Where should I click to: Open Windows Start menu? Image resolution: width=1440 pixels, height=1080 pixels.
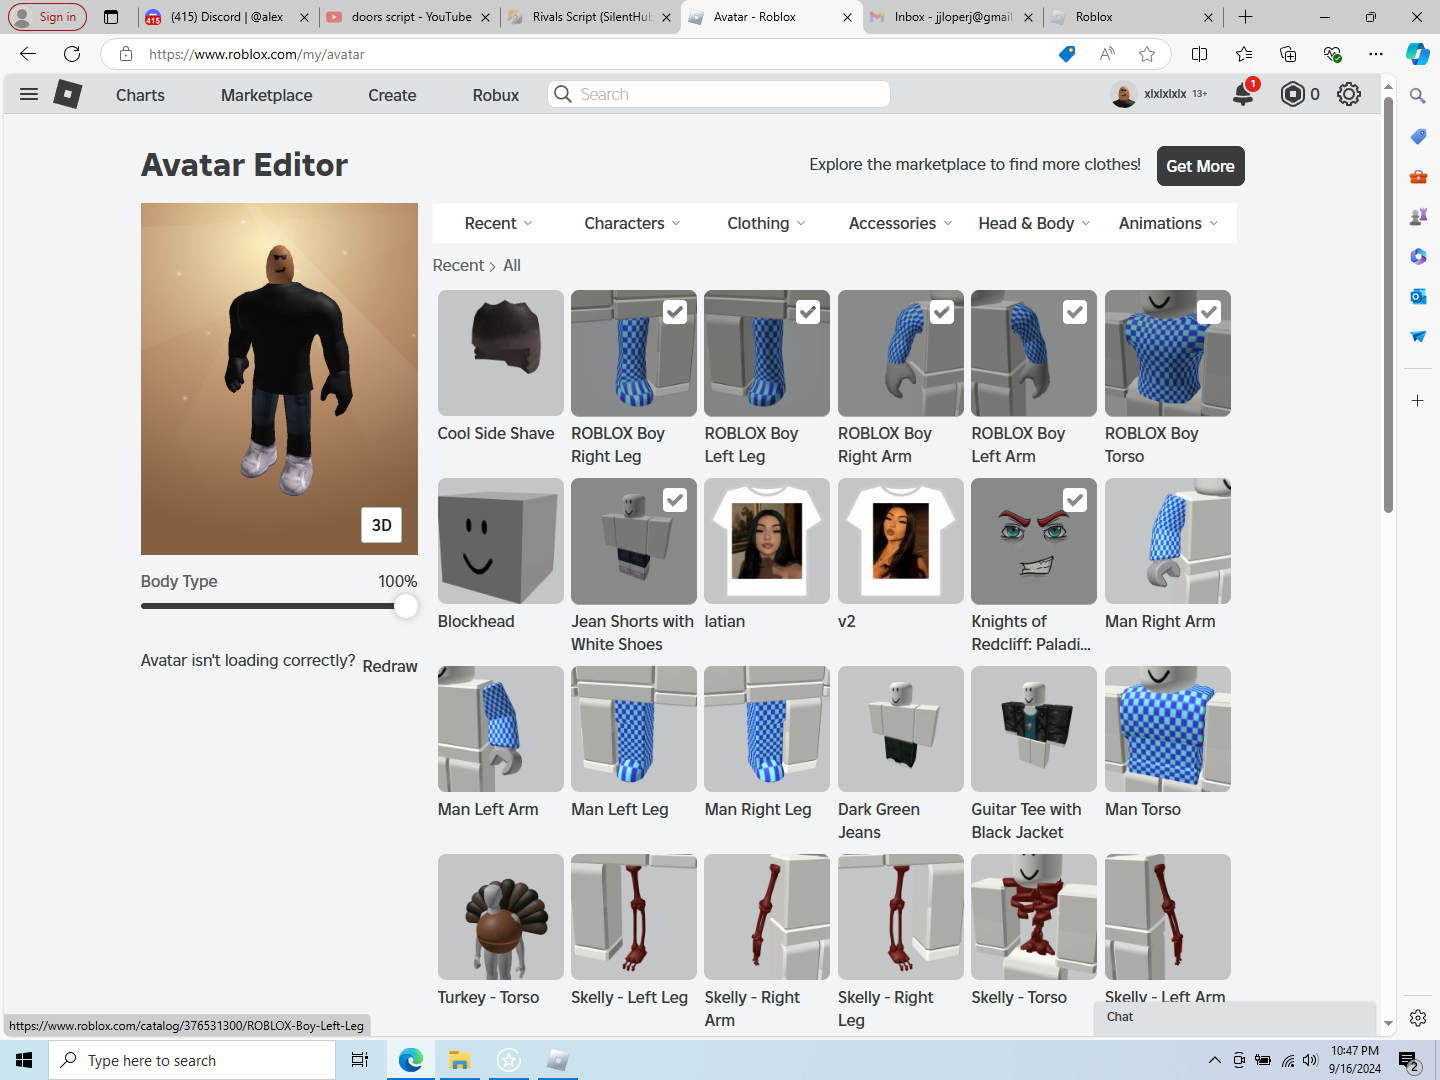pyautogui.click(x=24, y=1060)
